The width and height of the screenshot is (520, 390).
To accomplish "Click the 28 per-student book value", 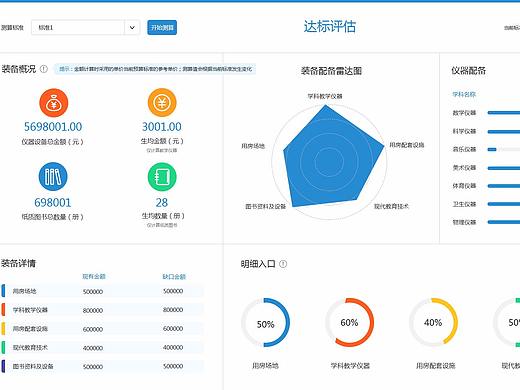I will pyautogui.click(x=162, y=202).
